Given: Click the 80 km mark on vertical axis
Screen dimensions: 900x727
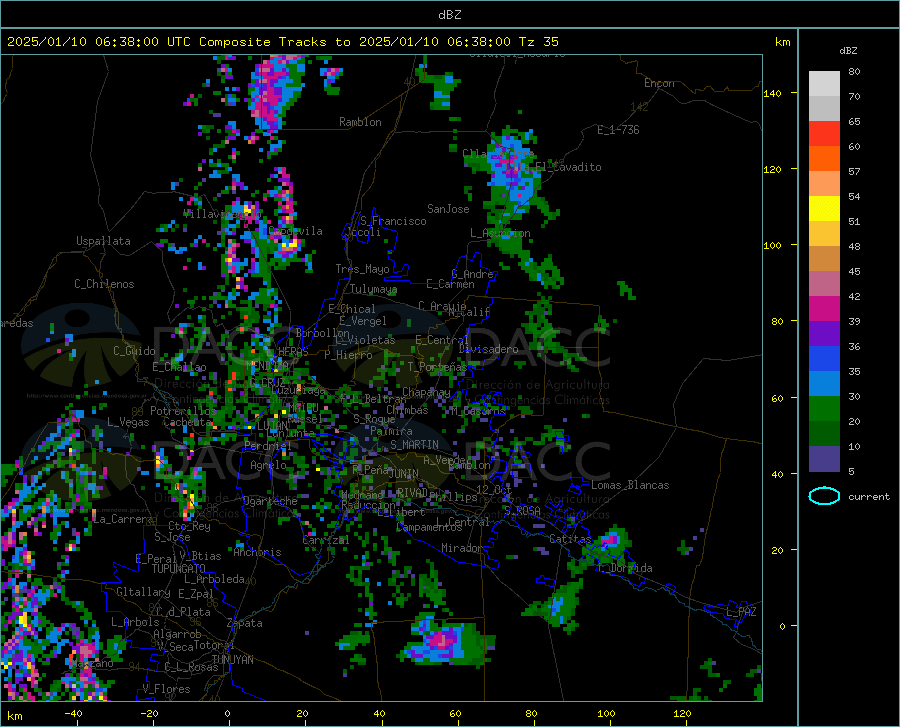Looking at the screenshot, I should pyautogui.click(x=777, y=321).
